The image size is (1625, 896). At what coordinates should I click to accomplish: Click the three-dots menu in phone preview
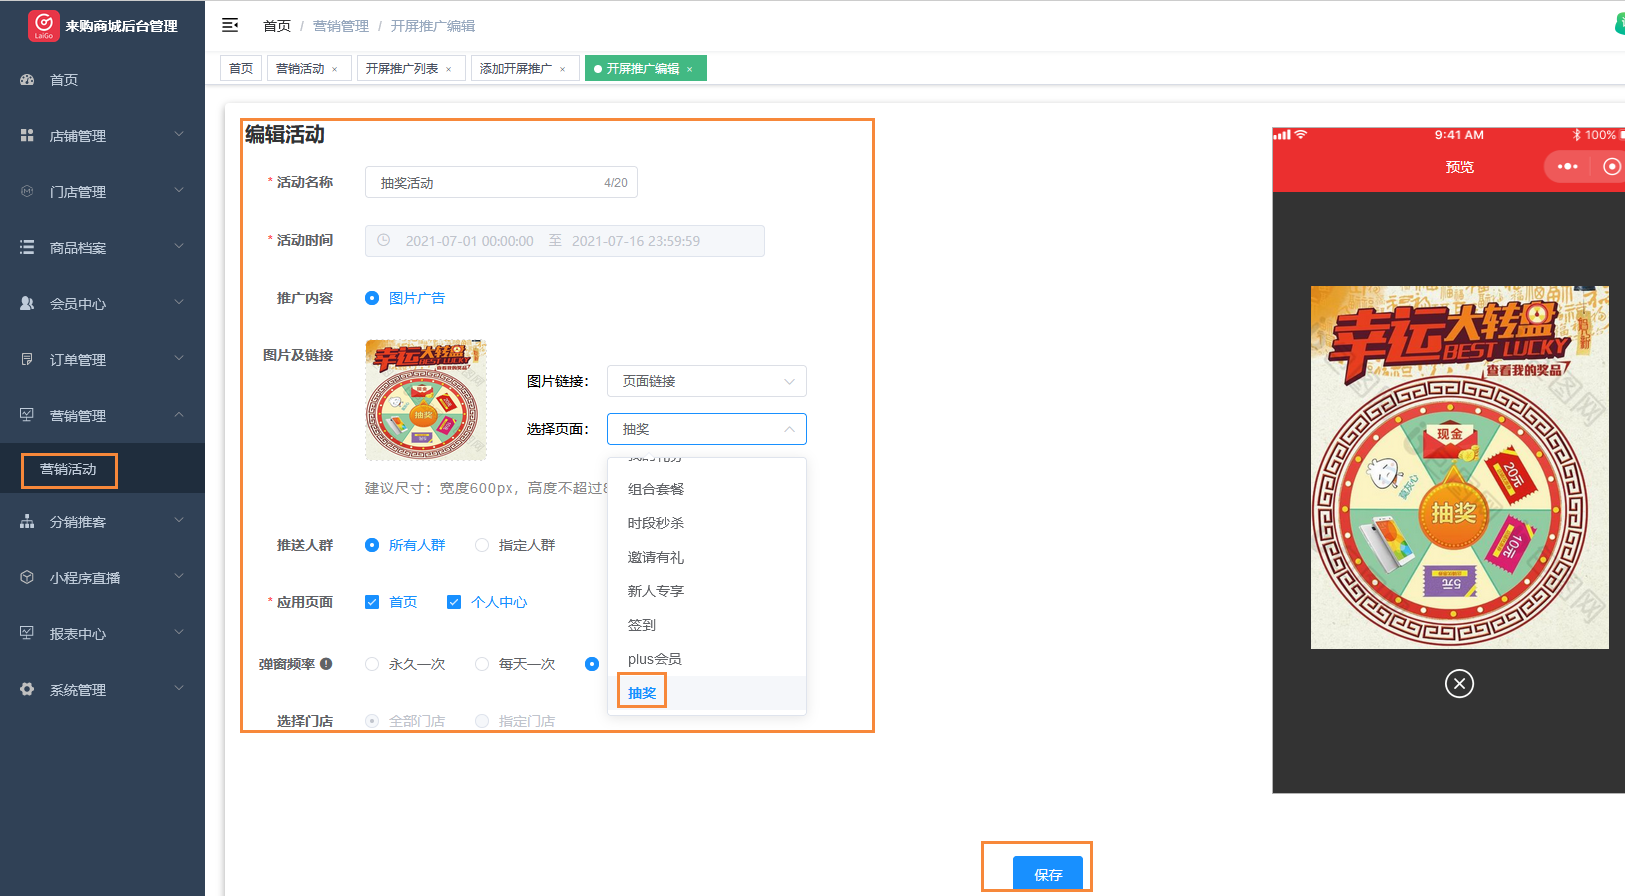[x=1567, y=167]
